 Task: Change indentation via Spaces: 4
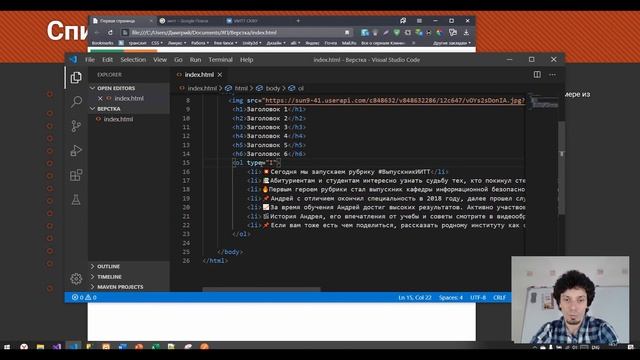click(x=451, y=298)
